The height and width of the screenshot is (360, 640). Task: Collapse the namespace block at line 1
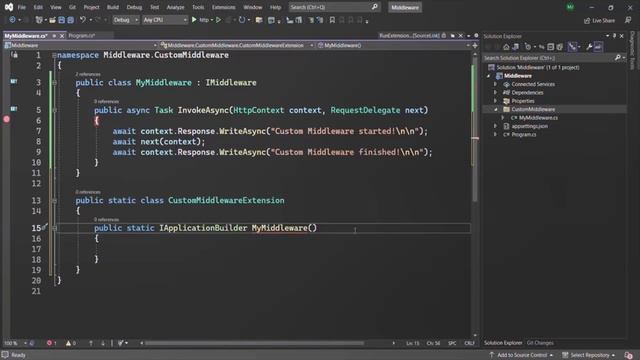pos(54,55)
